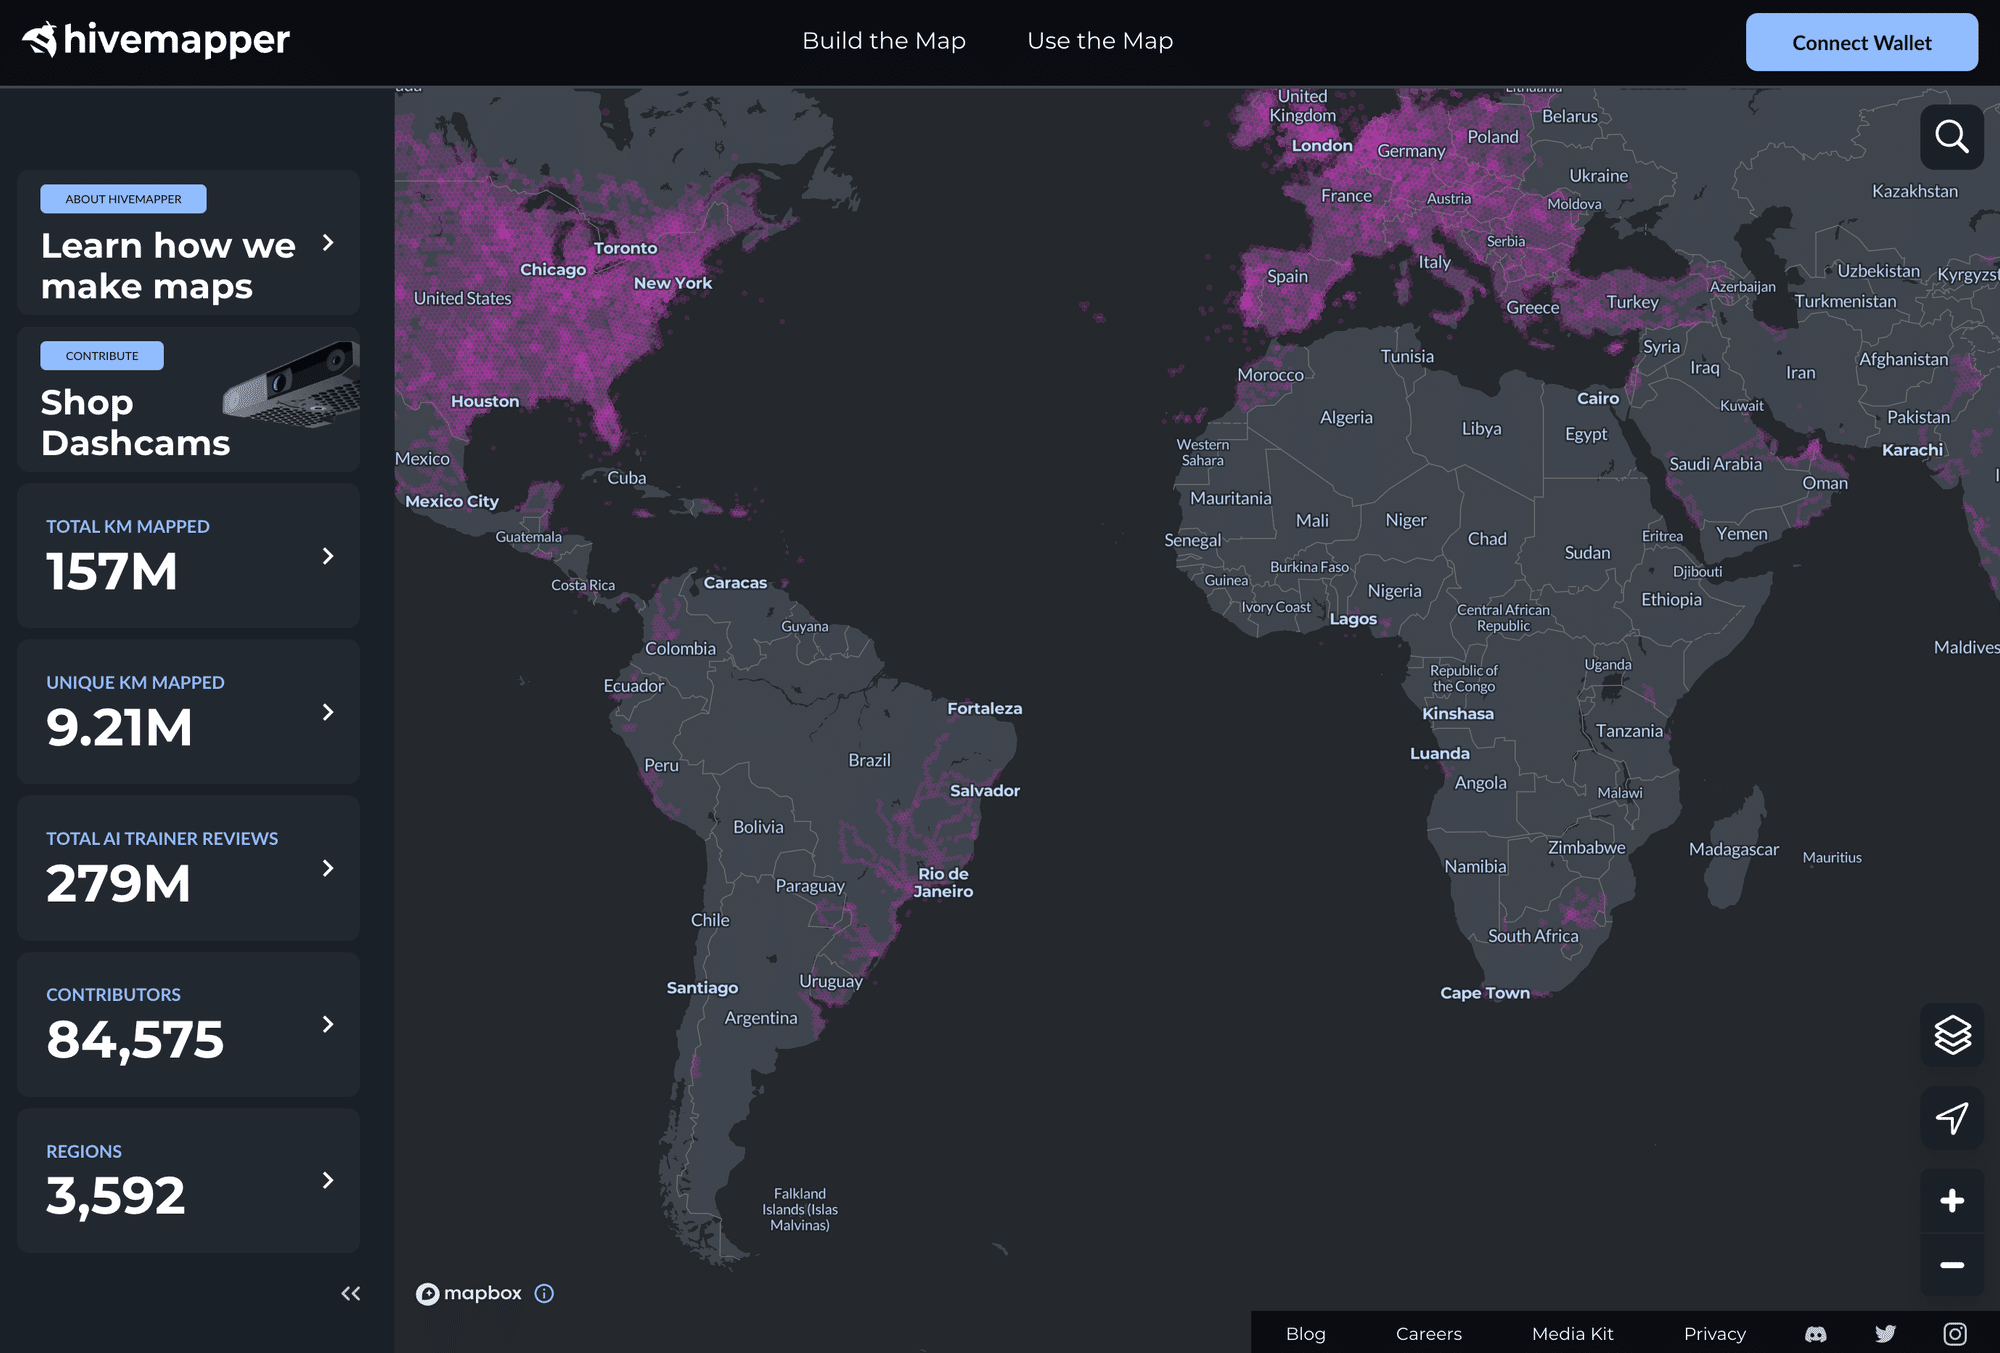This screenshot has height=1353, width=2000.
Task: Click the Cape Town map label
Action: pos(1485,993)
